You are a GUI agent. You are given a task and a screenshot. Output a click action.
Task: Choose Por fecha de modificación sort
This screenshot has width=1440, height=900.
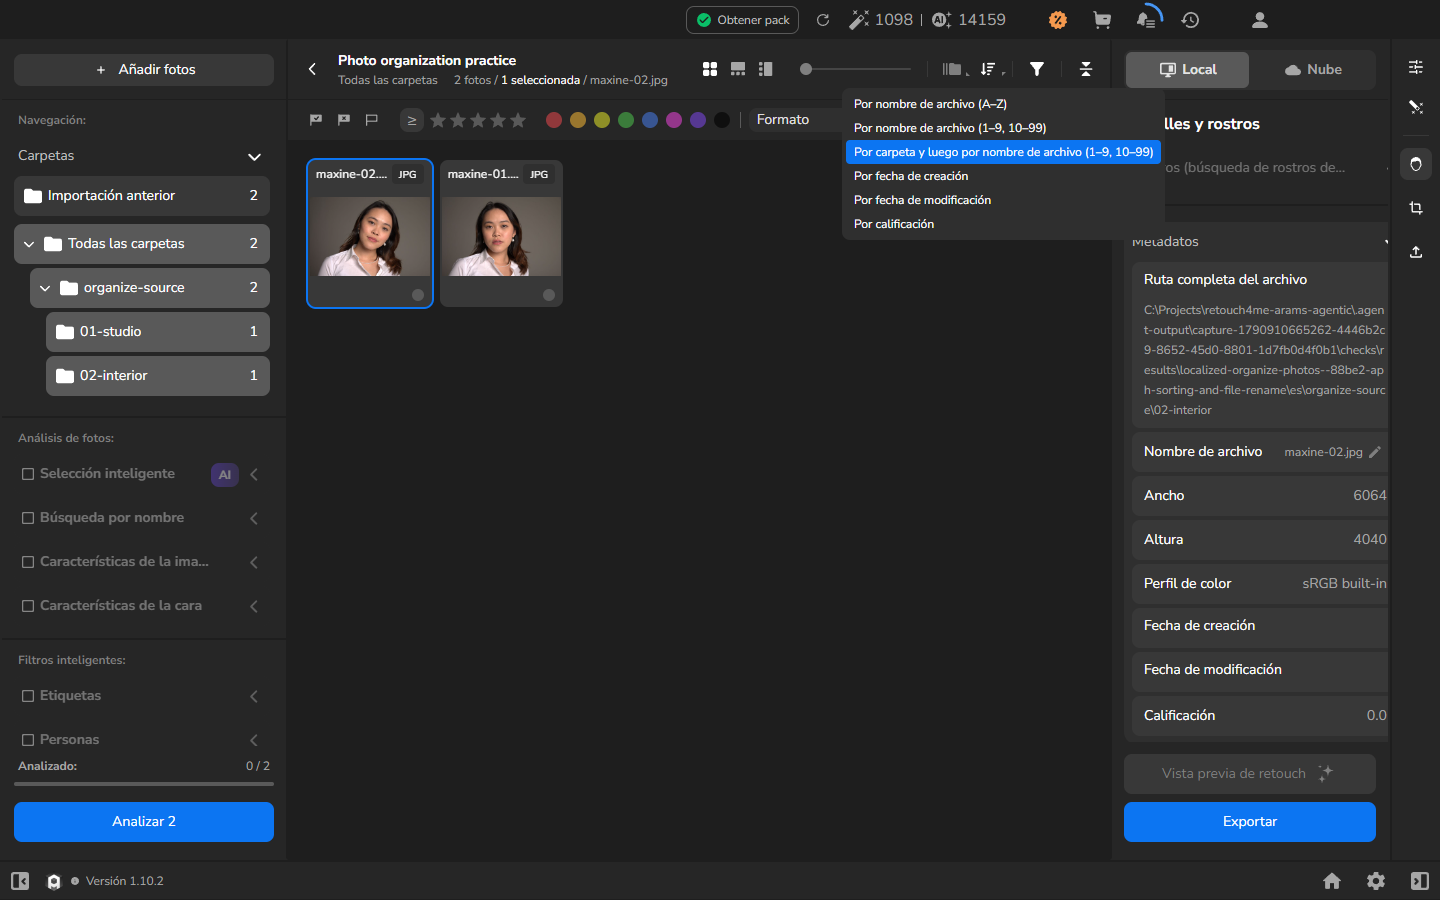[x=1003, y=200]
